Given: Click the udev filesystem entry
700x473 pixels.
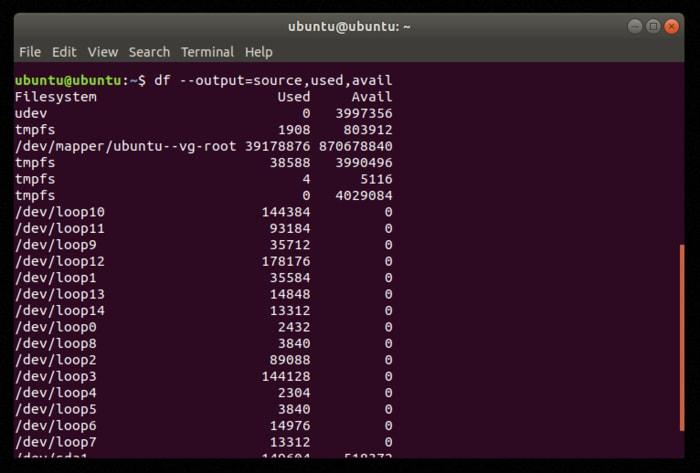Looking at the screenshot, I should pos(31,113).
